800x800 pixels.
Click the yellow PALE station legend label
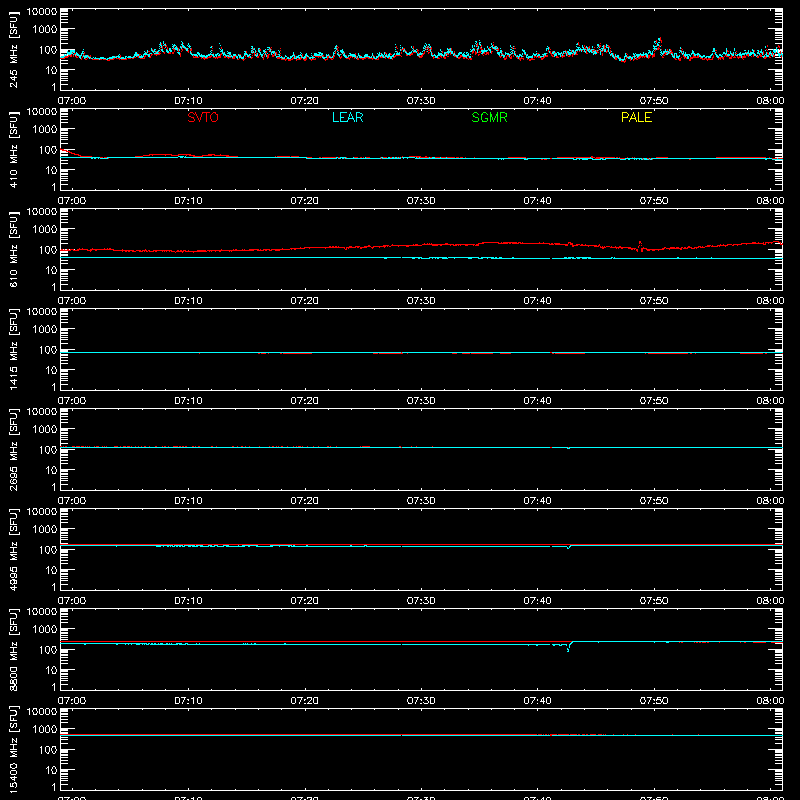tap(636, 117)
